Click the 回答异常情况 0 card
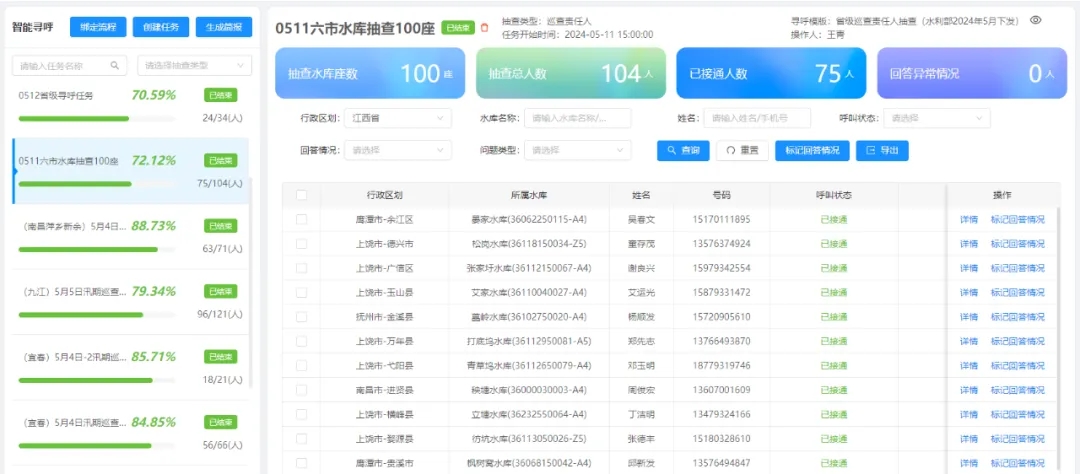 (x=972, y=73)
